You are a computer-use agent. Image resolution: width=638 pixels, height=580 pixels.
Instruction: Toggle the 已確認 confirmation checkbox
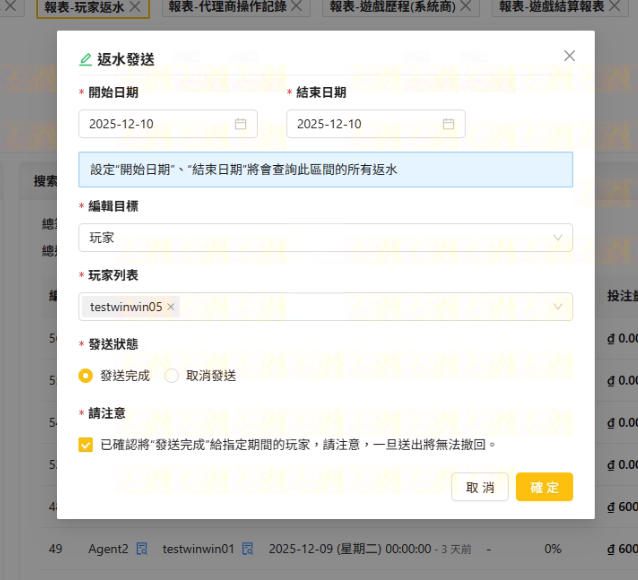[86, 444]
